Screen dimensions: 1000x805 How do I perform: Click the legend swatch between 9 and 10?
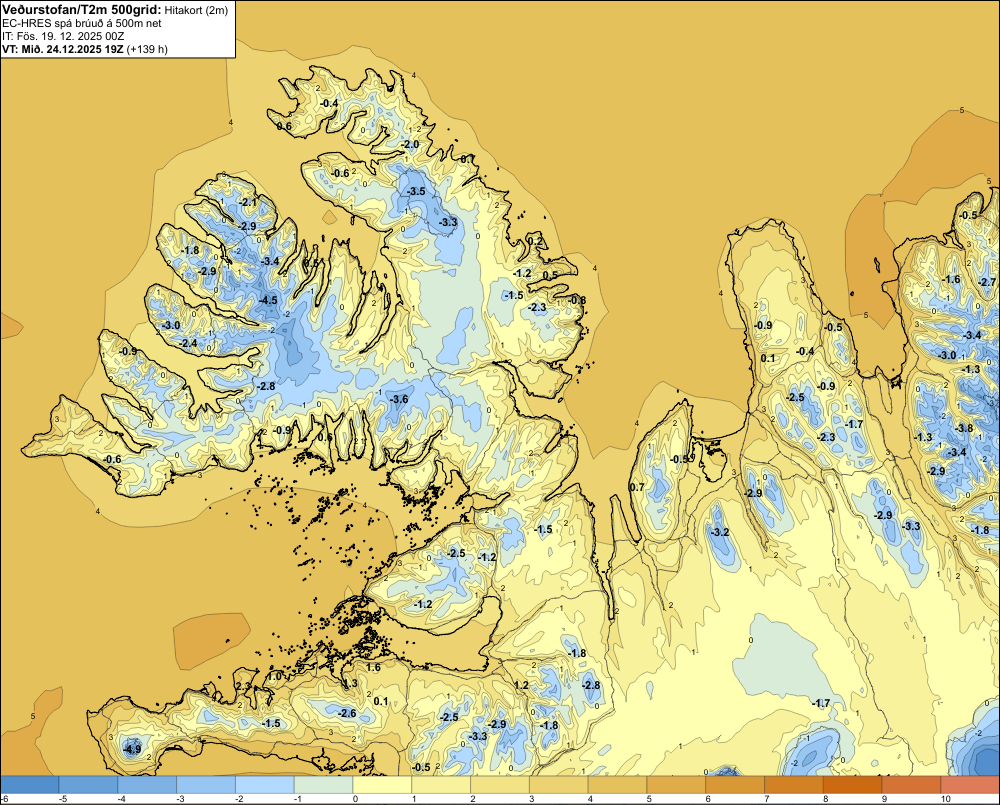coord(911,785)
